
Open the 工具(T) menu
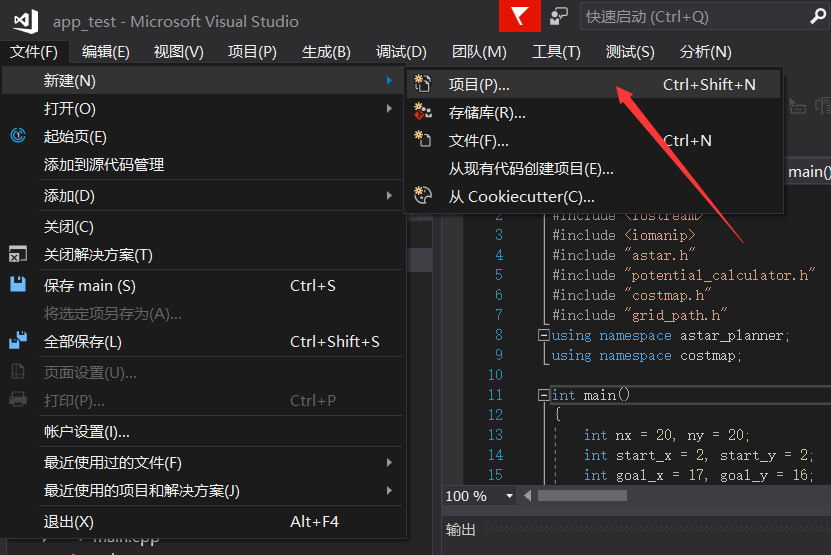click(x=556, y=52)
